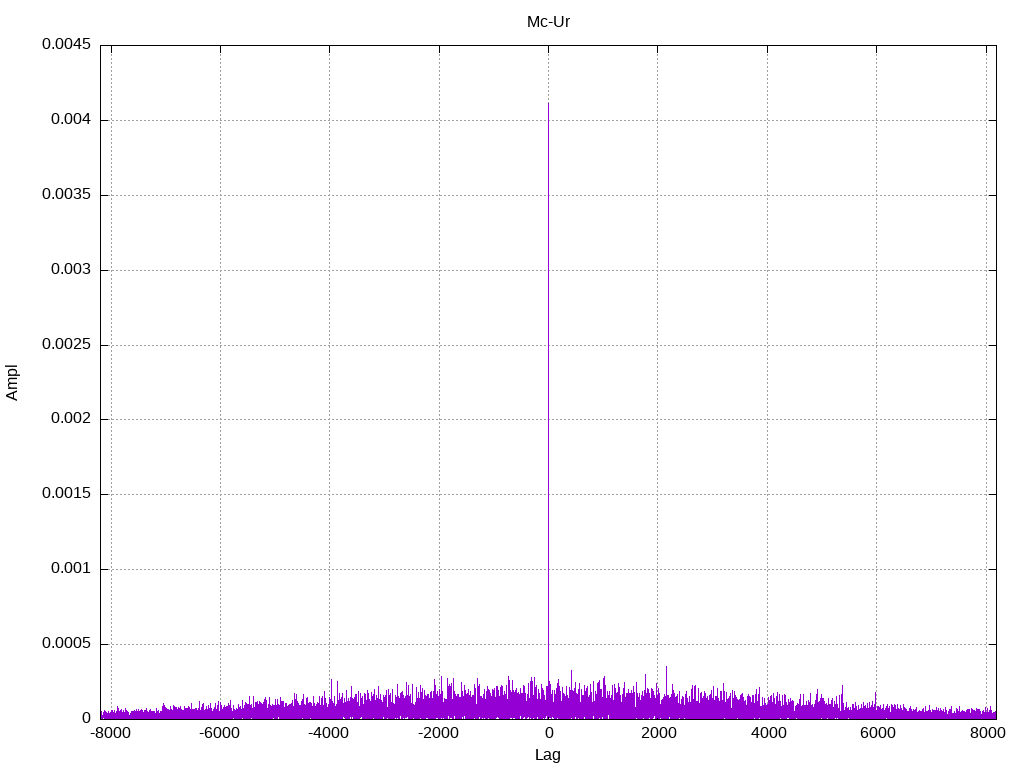Click the Ampl y-axis label
The image size is (1024, 768).
[12, 382]
